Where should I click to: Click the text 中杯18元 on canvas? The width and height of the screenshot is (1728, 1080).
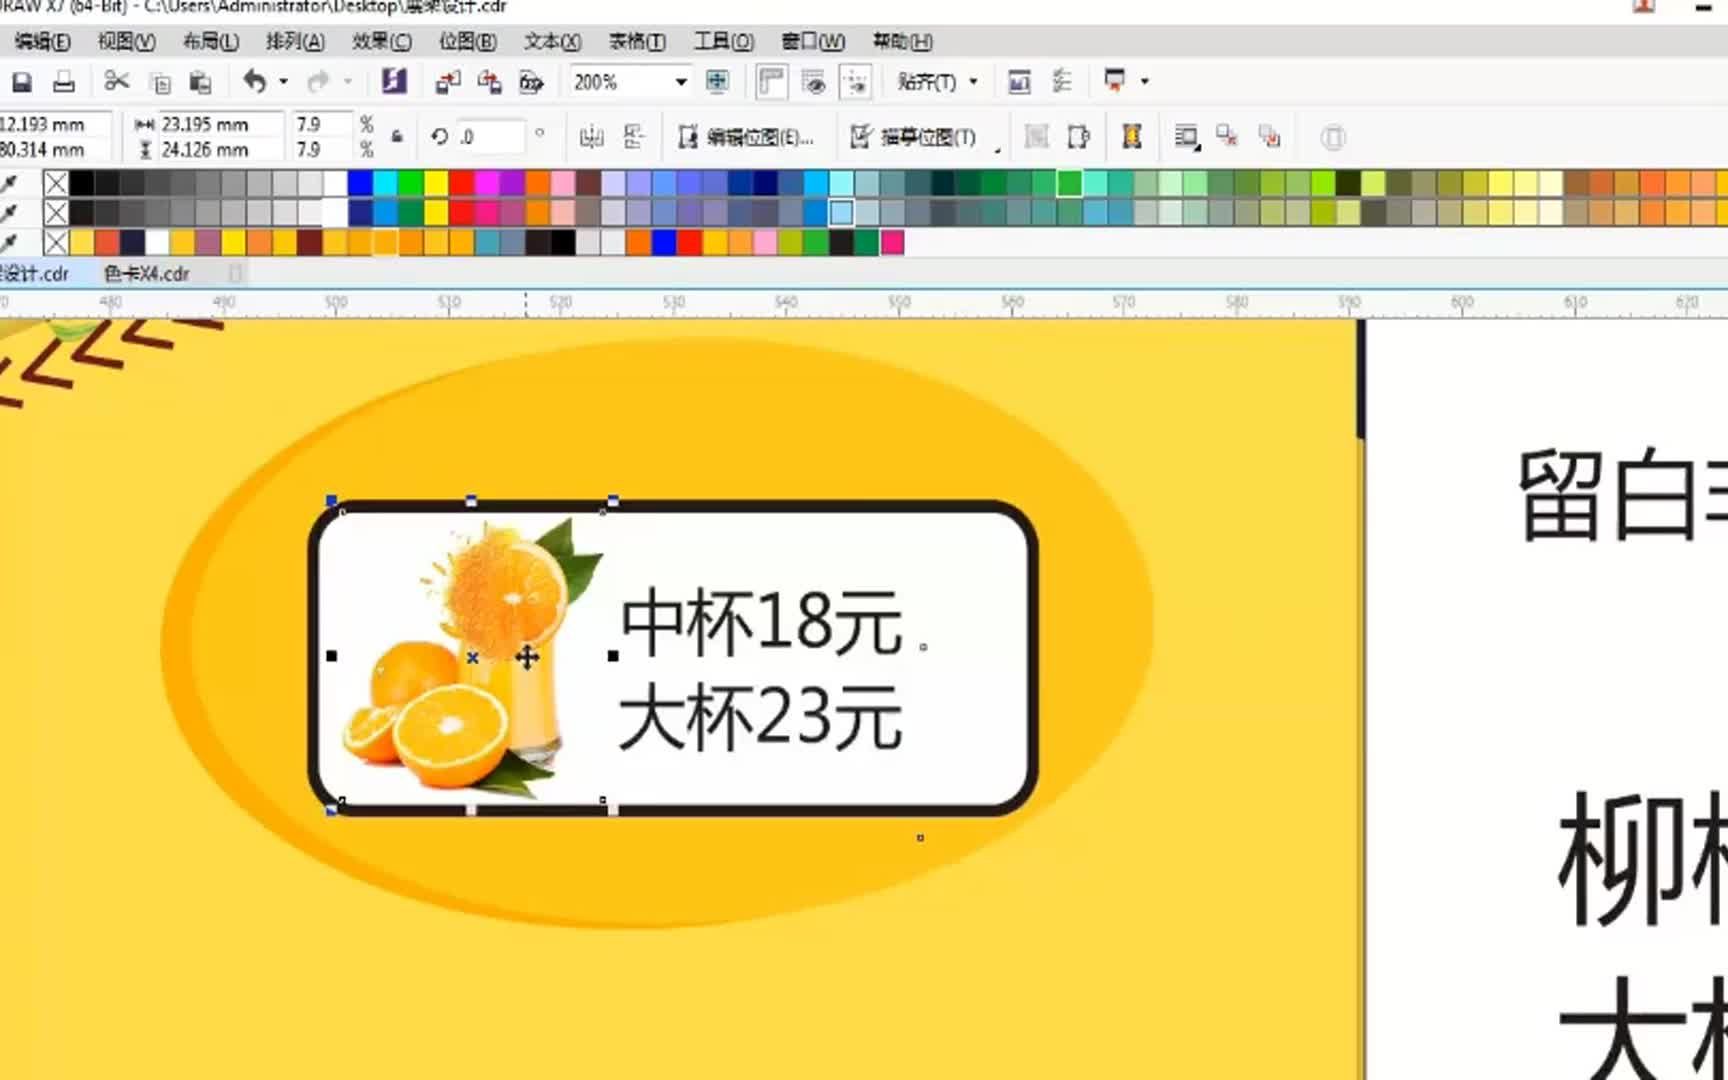(x=762, y=622)
